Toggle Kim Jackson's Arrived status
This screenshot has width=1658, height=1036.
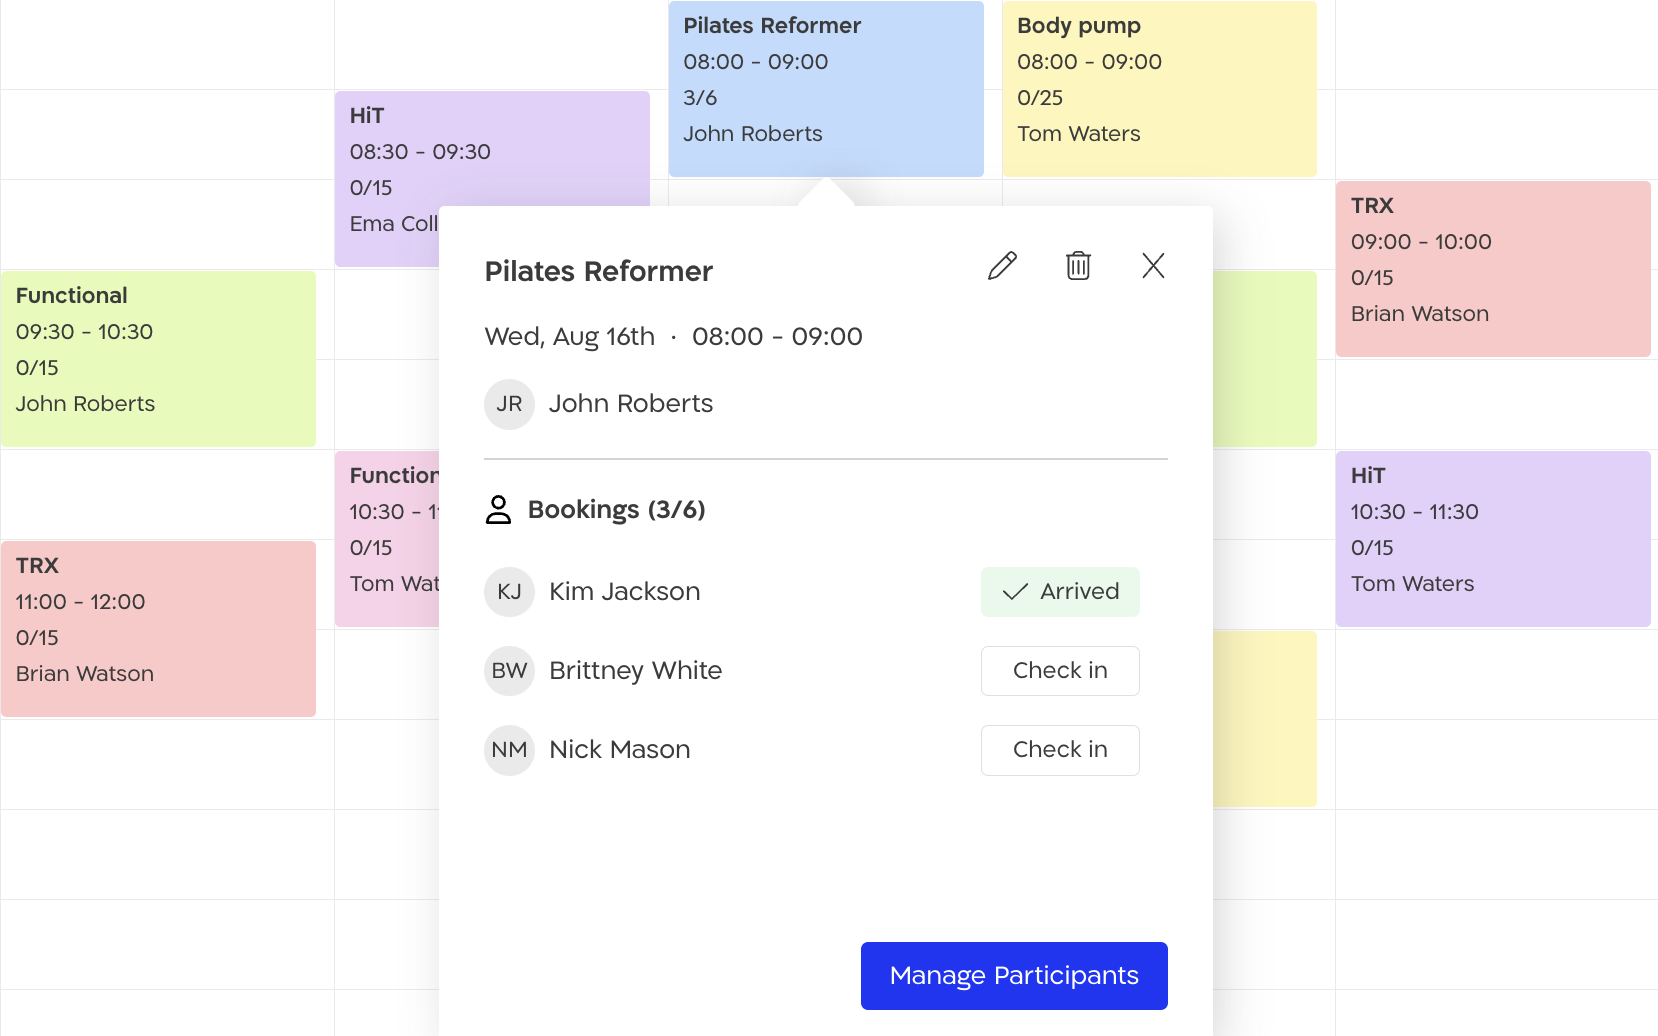tap(1059, 591)
